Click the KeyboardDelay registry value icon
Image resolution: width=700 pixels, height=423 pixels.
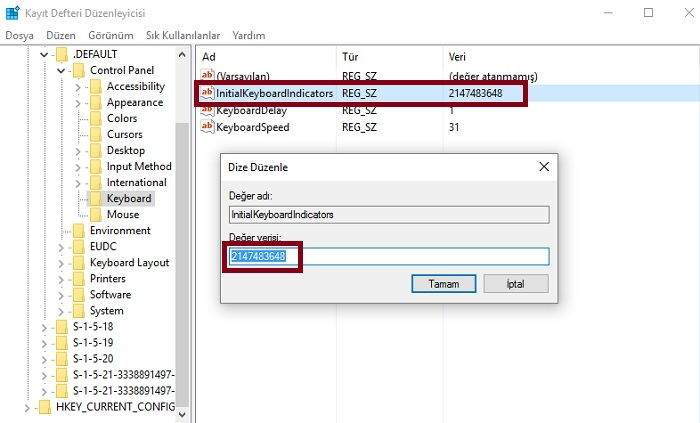[208, 110]
